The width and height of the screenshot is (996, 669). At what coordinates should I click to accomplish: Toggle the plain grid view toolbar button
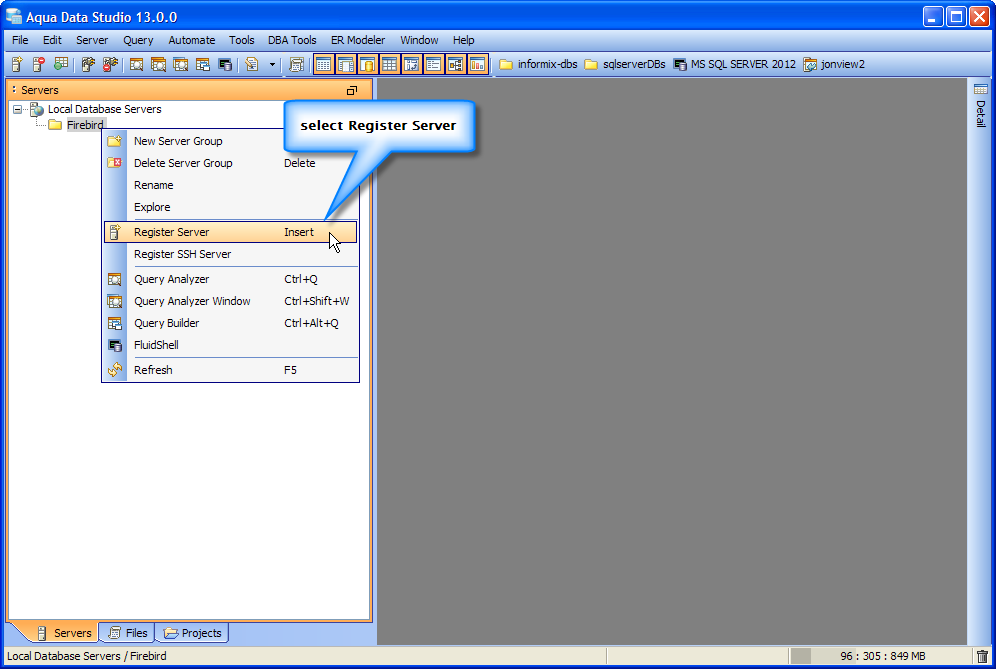click(389, 64)
